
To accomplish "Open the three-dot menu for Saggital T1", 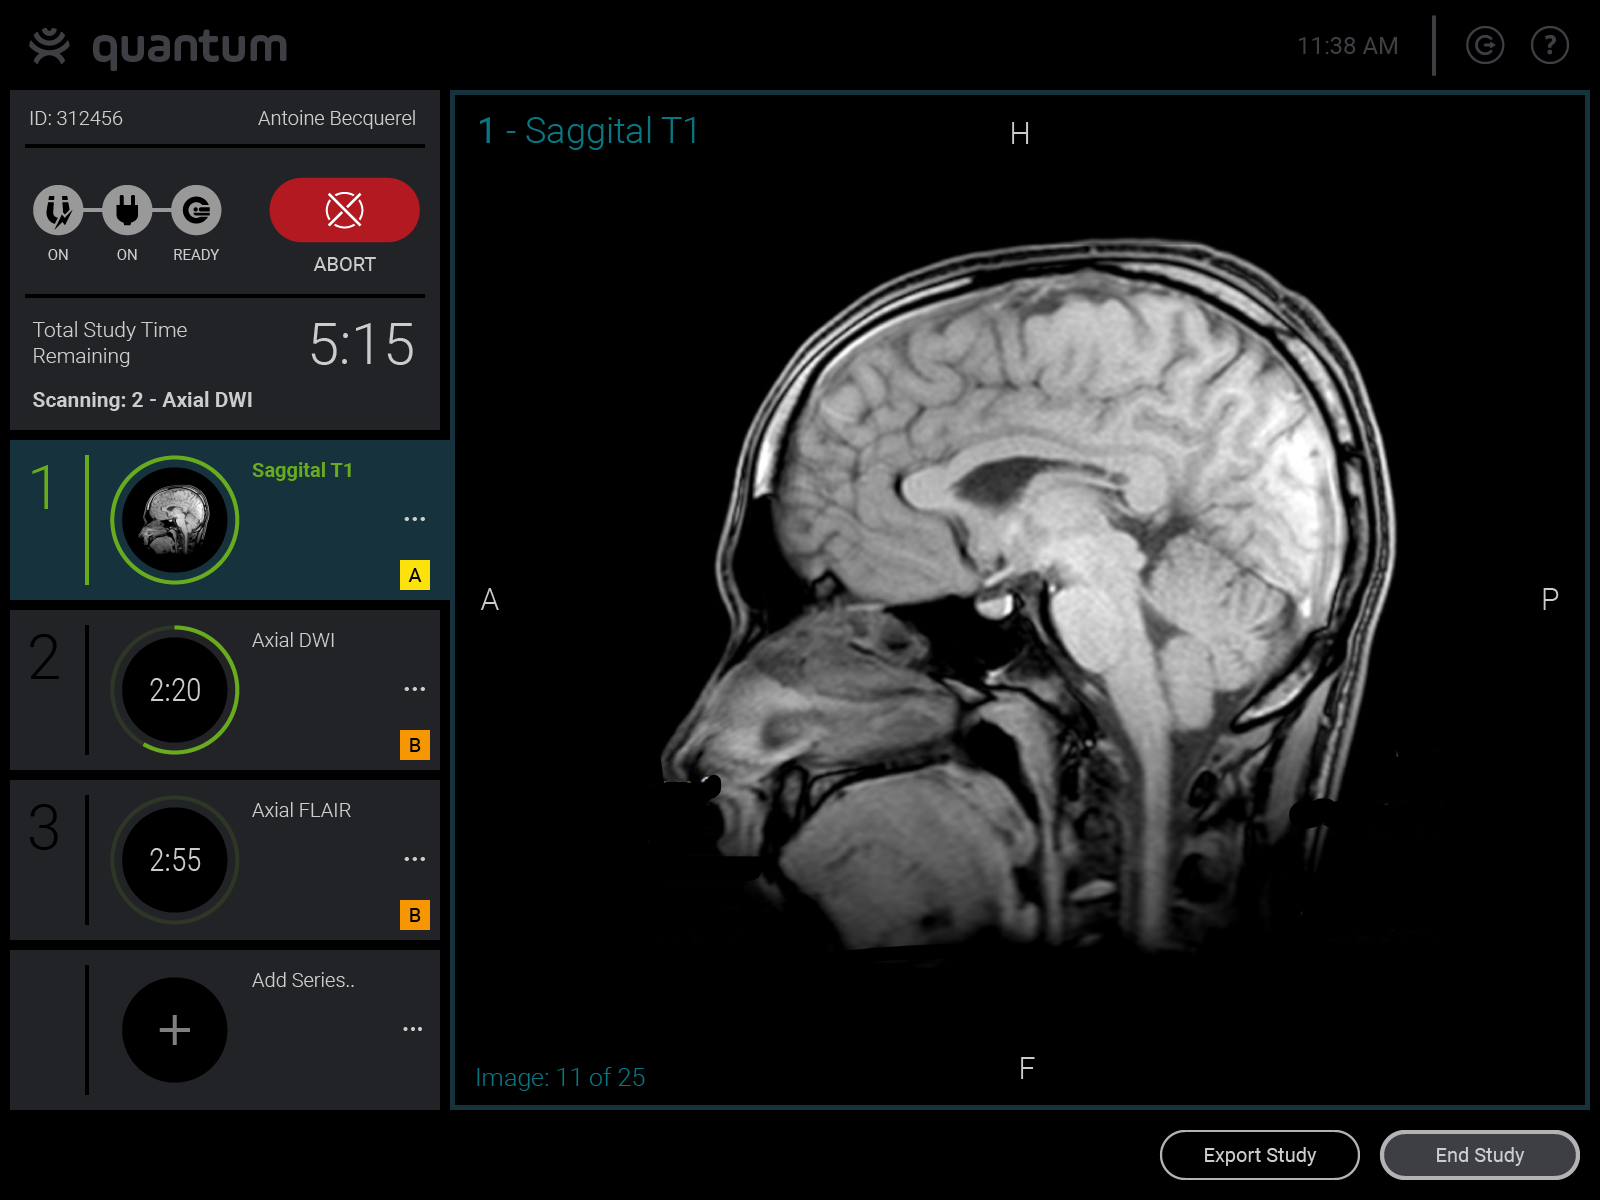I will tap(414, 519).
